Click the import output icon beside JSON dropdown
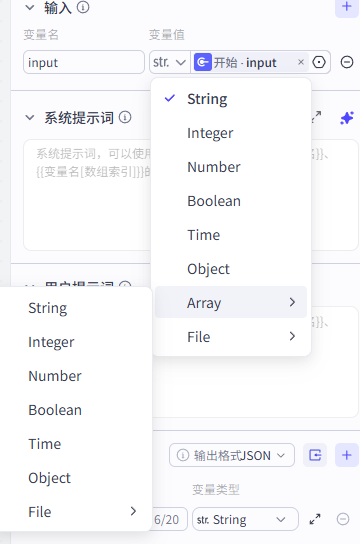Image resolution: width=360 pixels, height=544 pixels. point(315,455)
